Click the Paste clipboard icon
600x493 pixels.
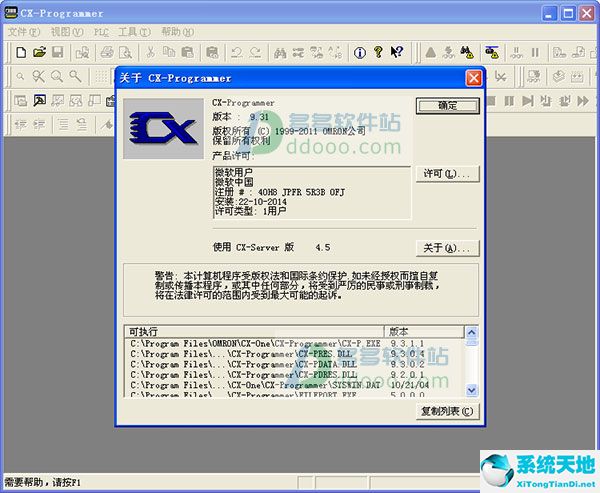tap(187, 52)
